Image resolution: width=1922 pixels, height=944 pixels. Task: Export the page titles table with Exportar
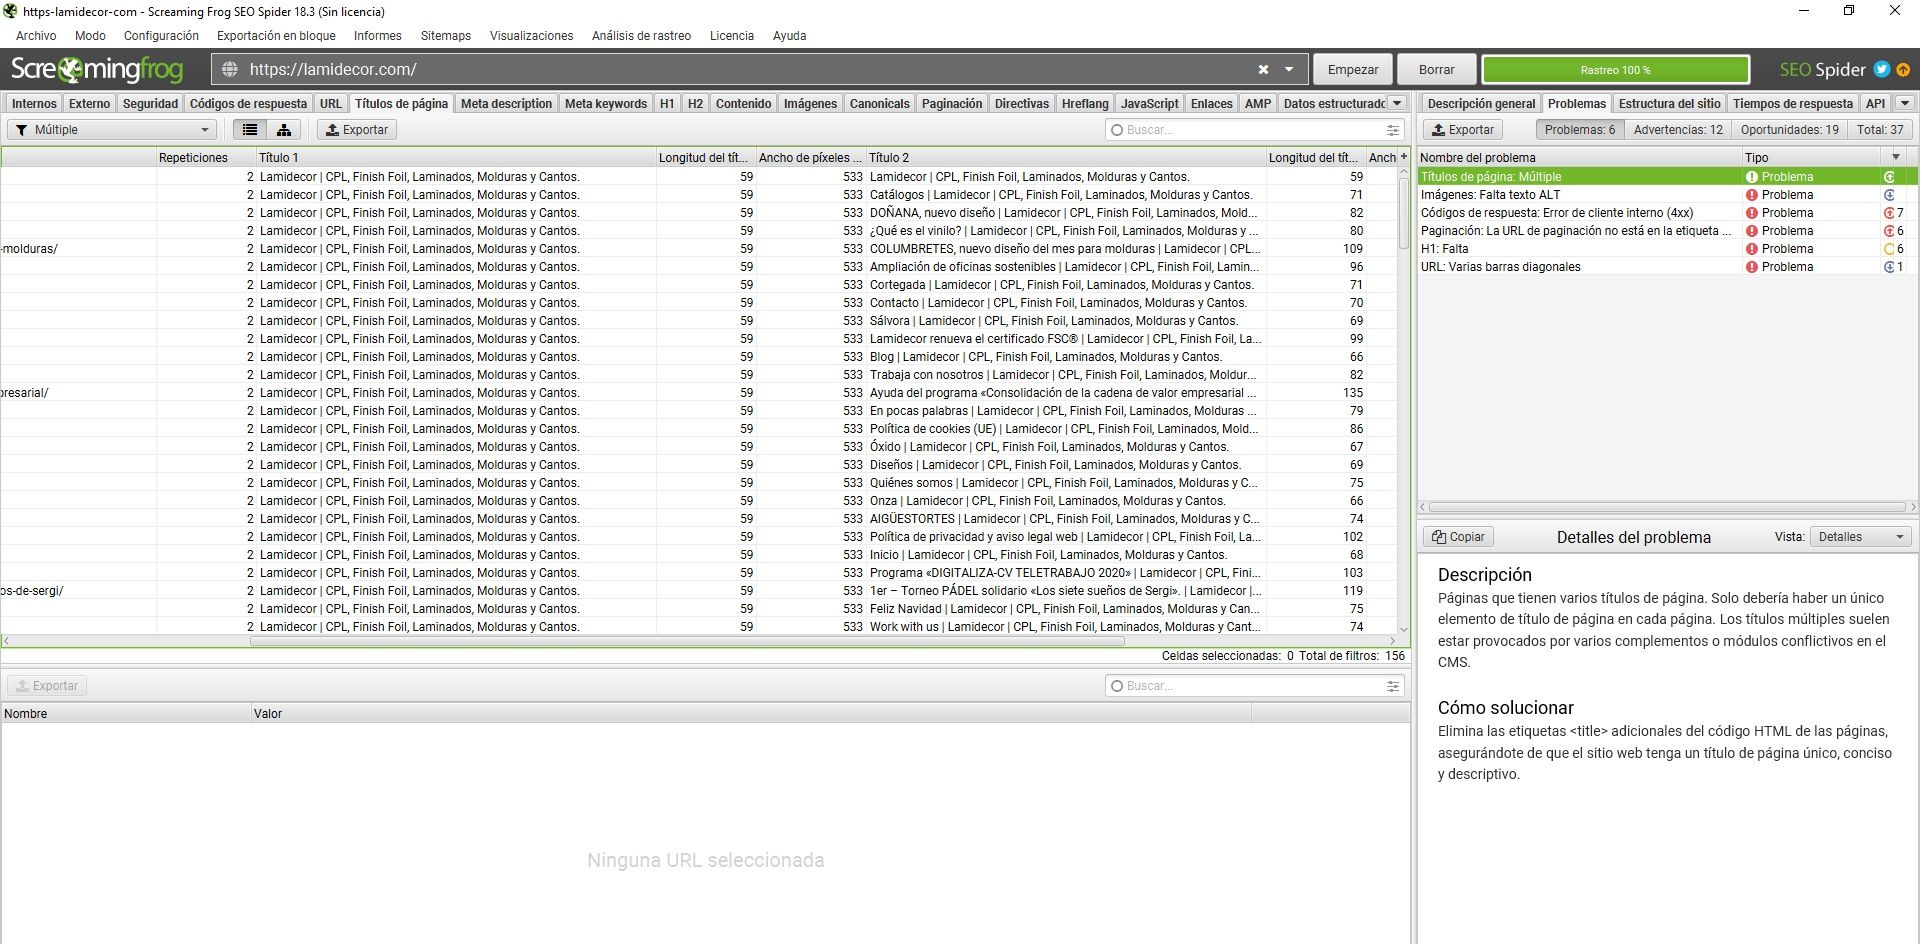point(357,130)
